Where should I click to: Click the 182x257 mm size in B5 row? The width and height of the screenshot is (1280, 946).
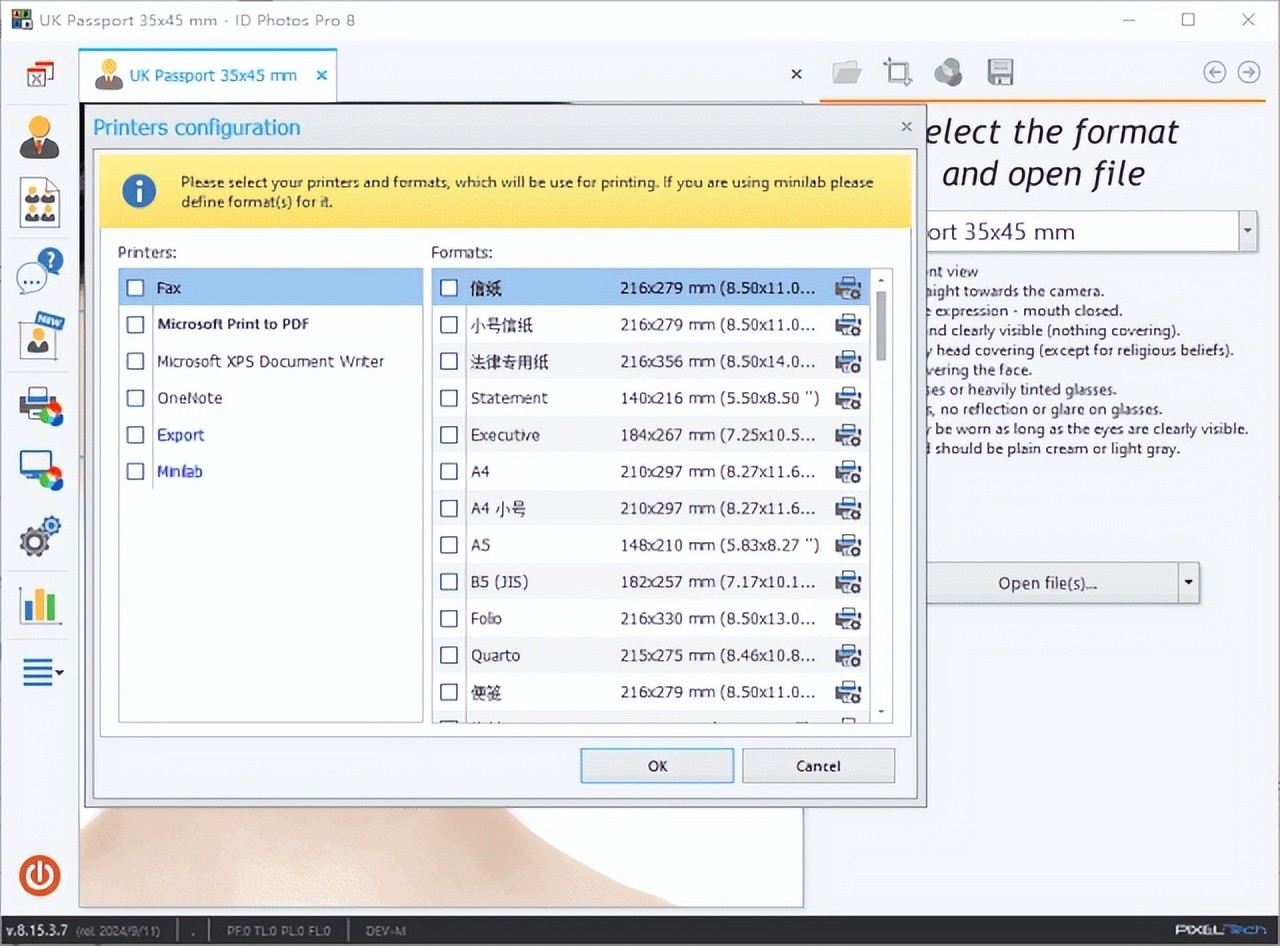[x=717, y=582]
